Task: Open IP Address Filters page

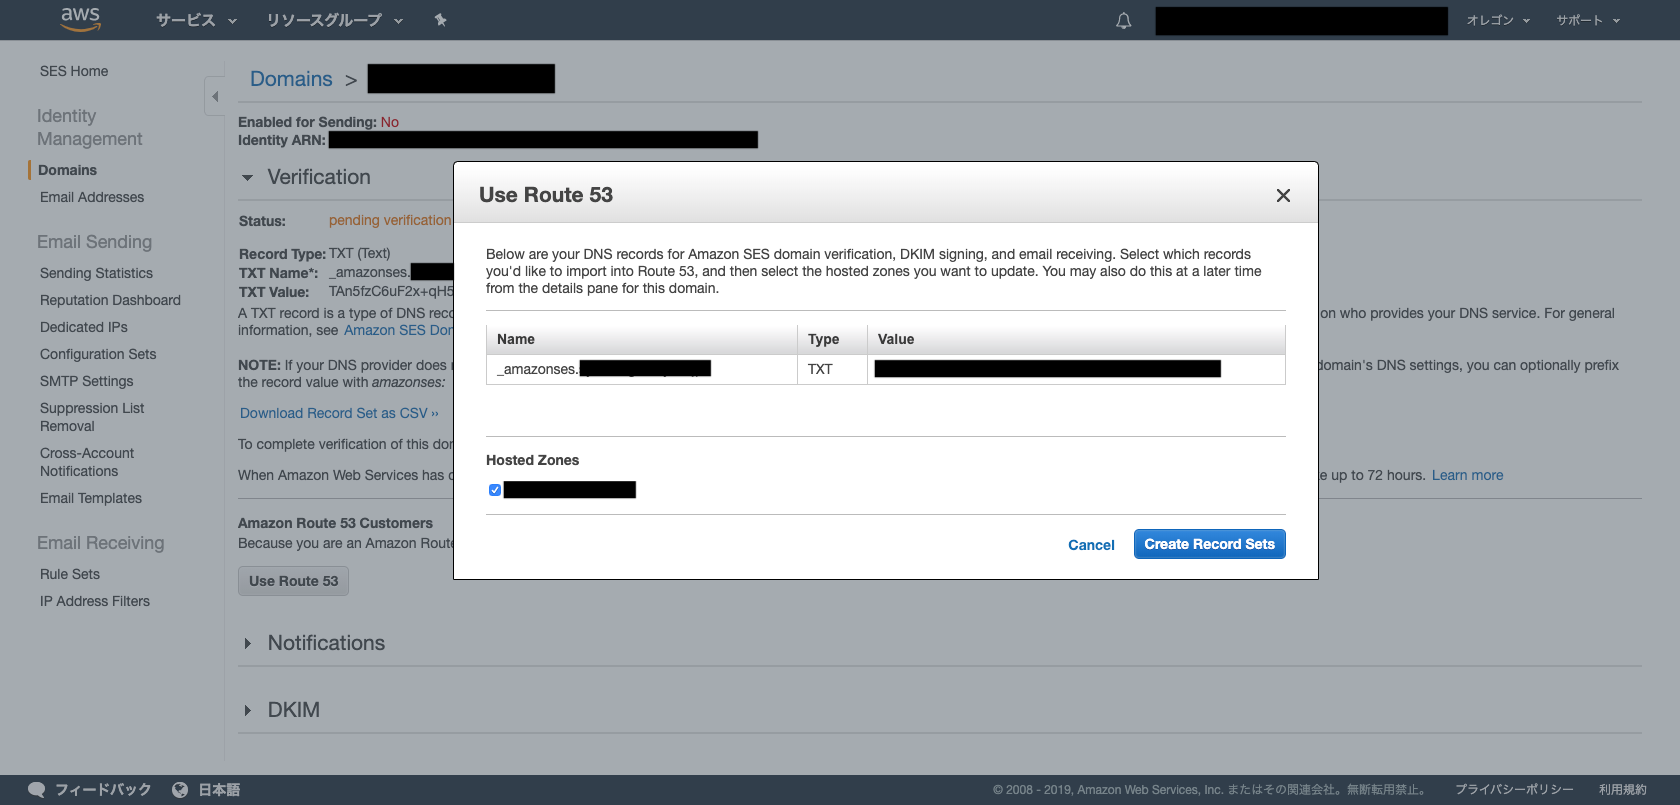Action: pyautogui.click(x=95, y=601)
